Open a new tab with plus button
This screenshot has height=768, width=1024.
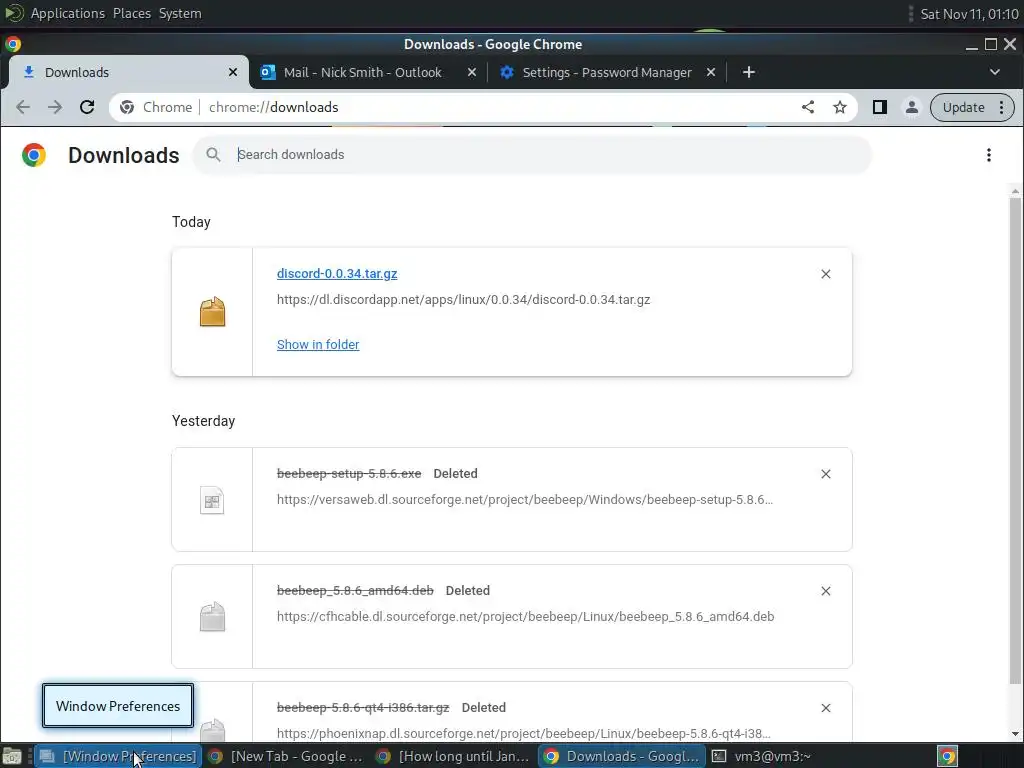[748, 72]
